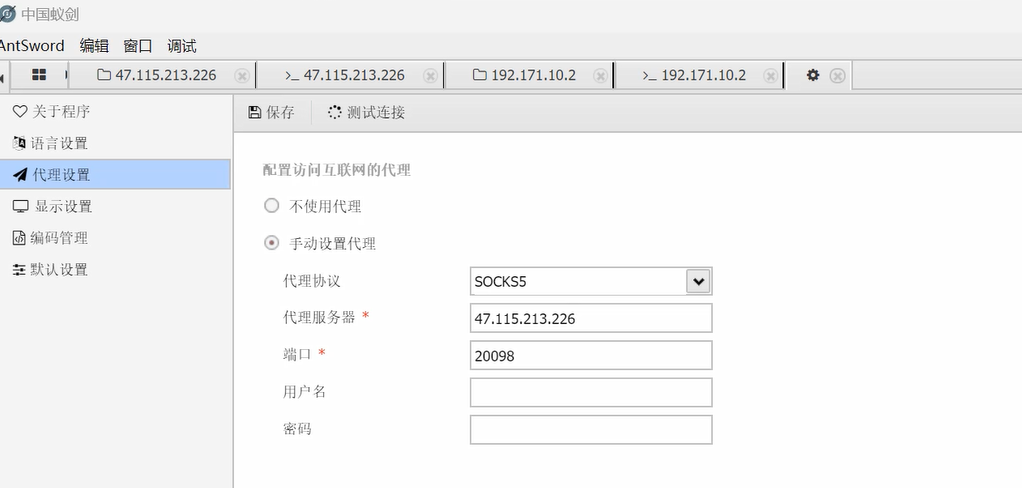Click the 配置访问互联网的代理 heading text
This screenshot has height=488, width=1022.
tap(337, 170)
